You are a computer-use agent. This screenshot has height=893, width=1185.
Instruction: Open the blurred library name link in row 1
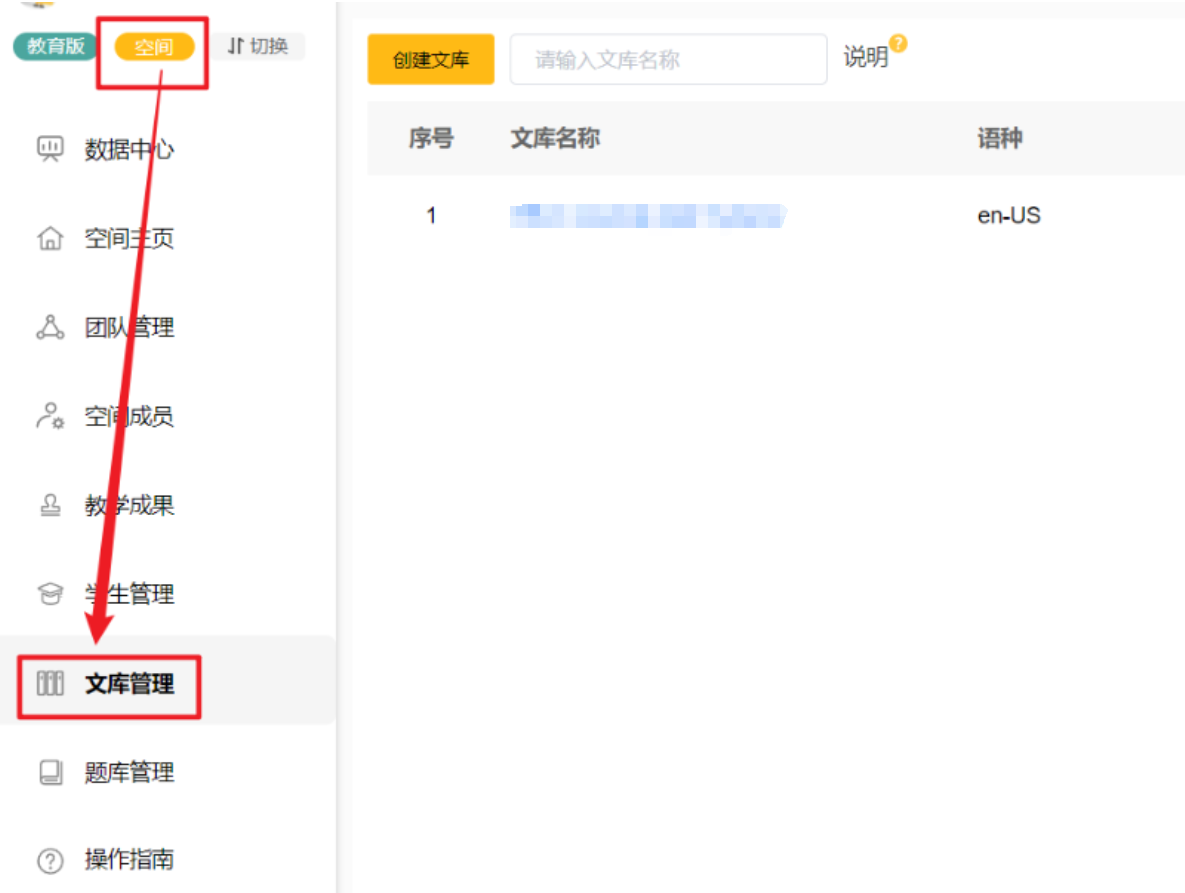pos(647,216)
